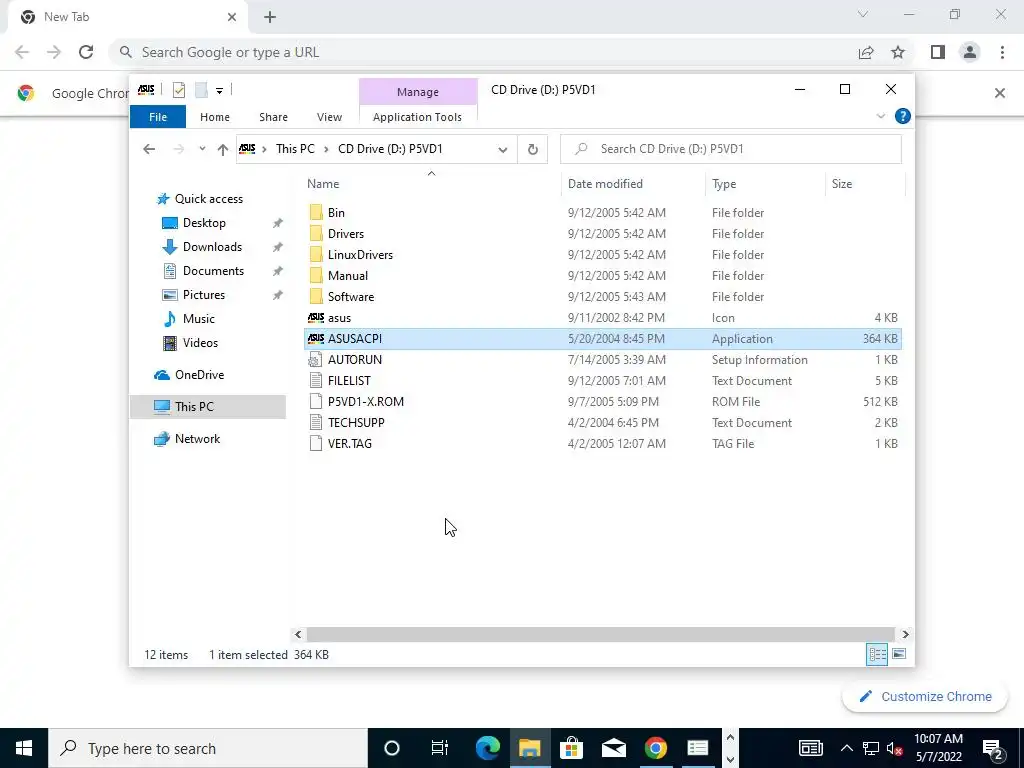Screen dimensions: 1024x768
Task: Click the Explorer back arrow
Action: pyautogui.click(x=149, y=149)
